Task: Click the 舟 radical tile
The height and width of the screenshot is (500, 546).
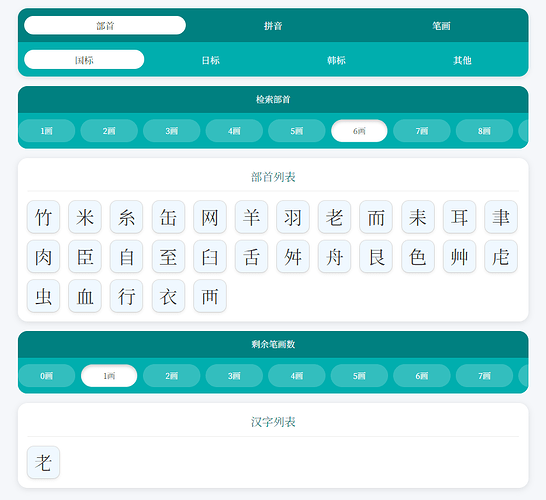Action: pos(335,257)
